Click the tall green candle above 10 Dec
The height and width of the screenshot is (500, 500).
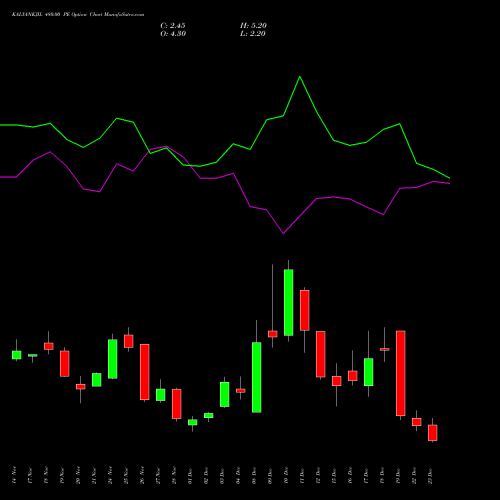click(x=289, y=302)
